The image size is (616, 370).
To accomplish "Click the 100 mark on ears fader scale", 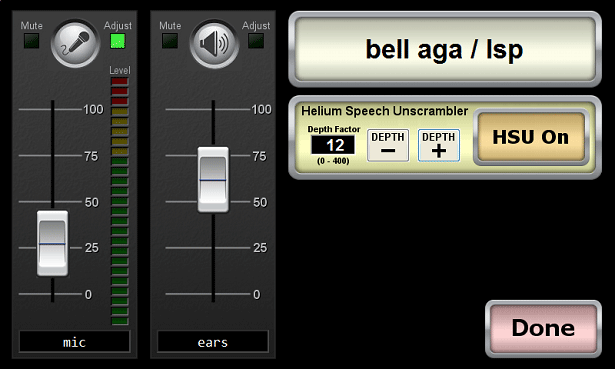I will pos(261,109).
